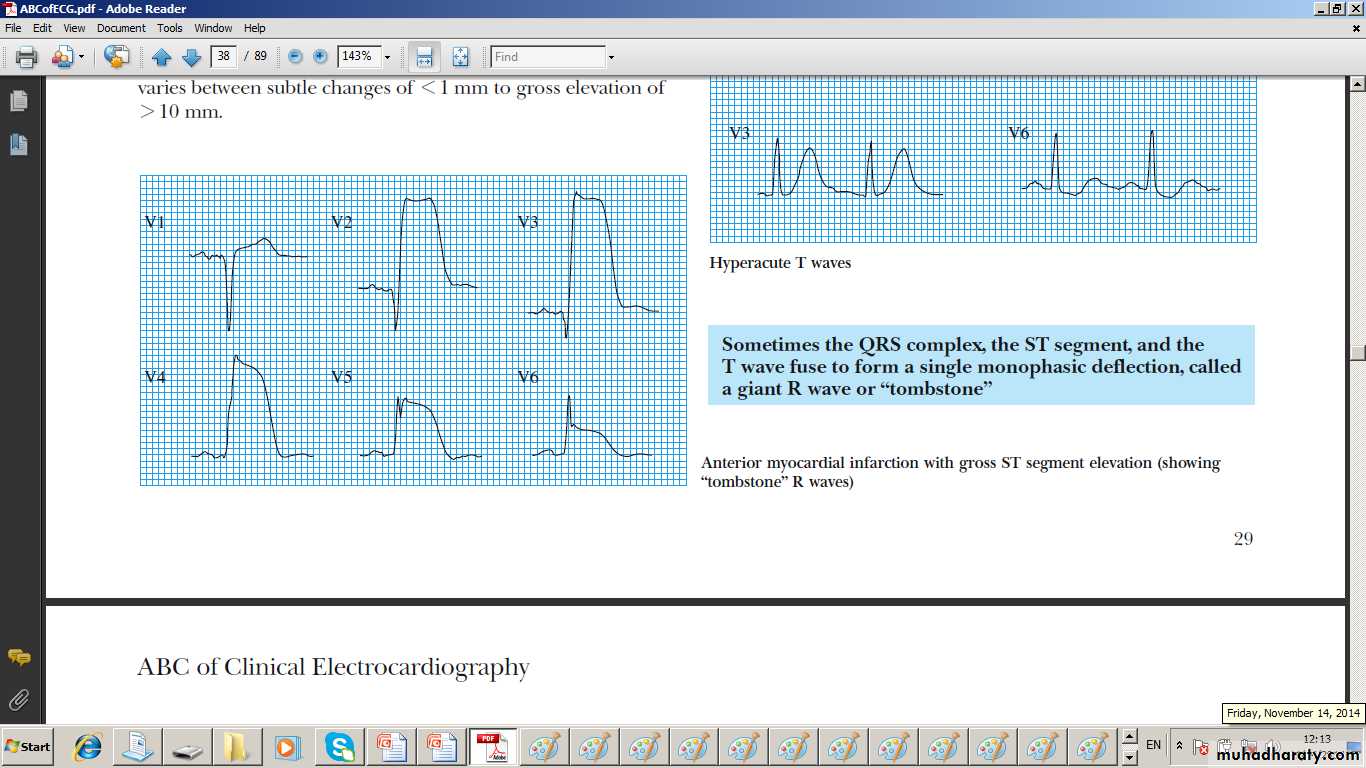Go to previous page with up arrow

click(x=161, y=57)
